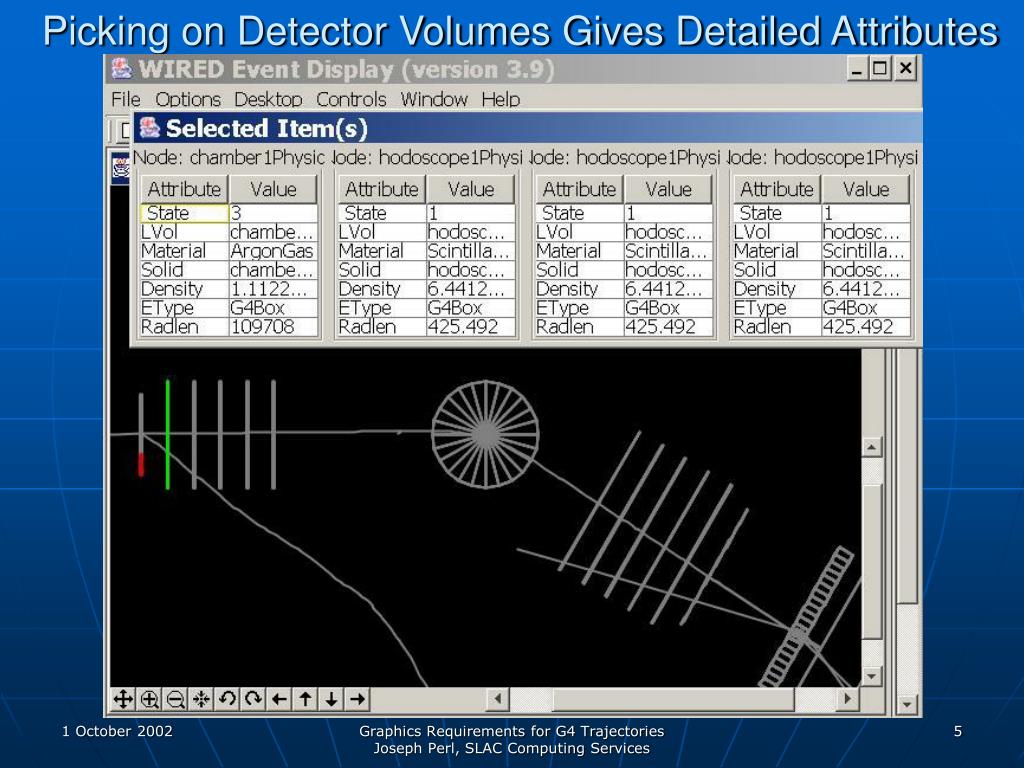The height and width of the screenshot is (768, 1024).
Task: Click the WIRED Event Display title icon
Action: tap(121, 69)
